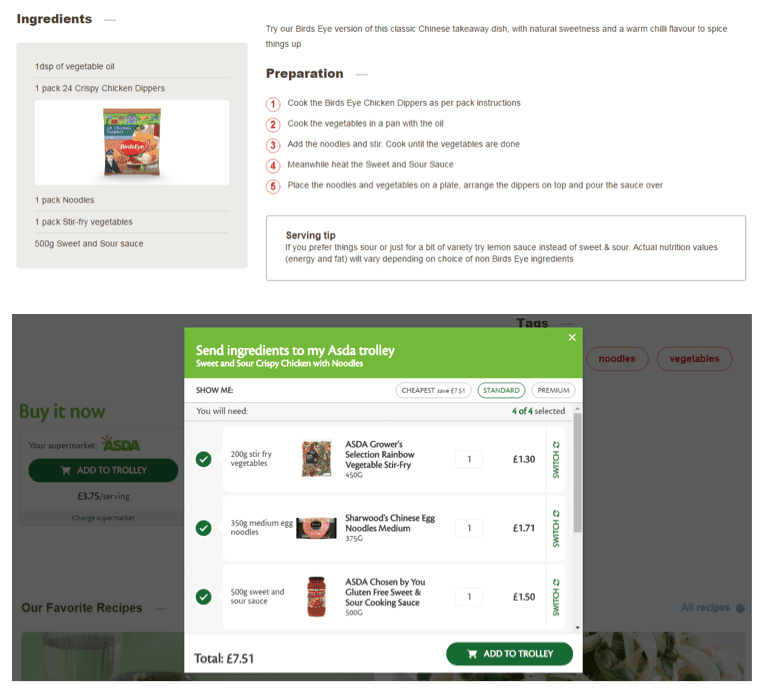Open the noodles tag
Viewport: 762px width, 688px height.
[617, 359]
